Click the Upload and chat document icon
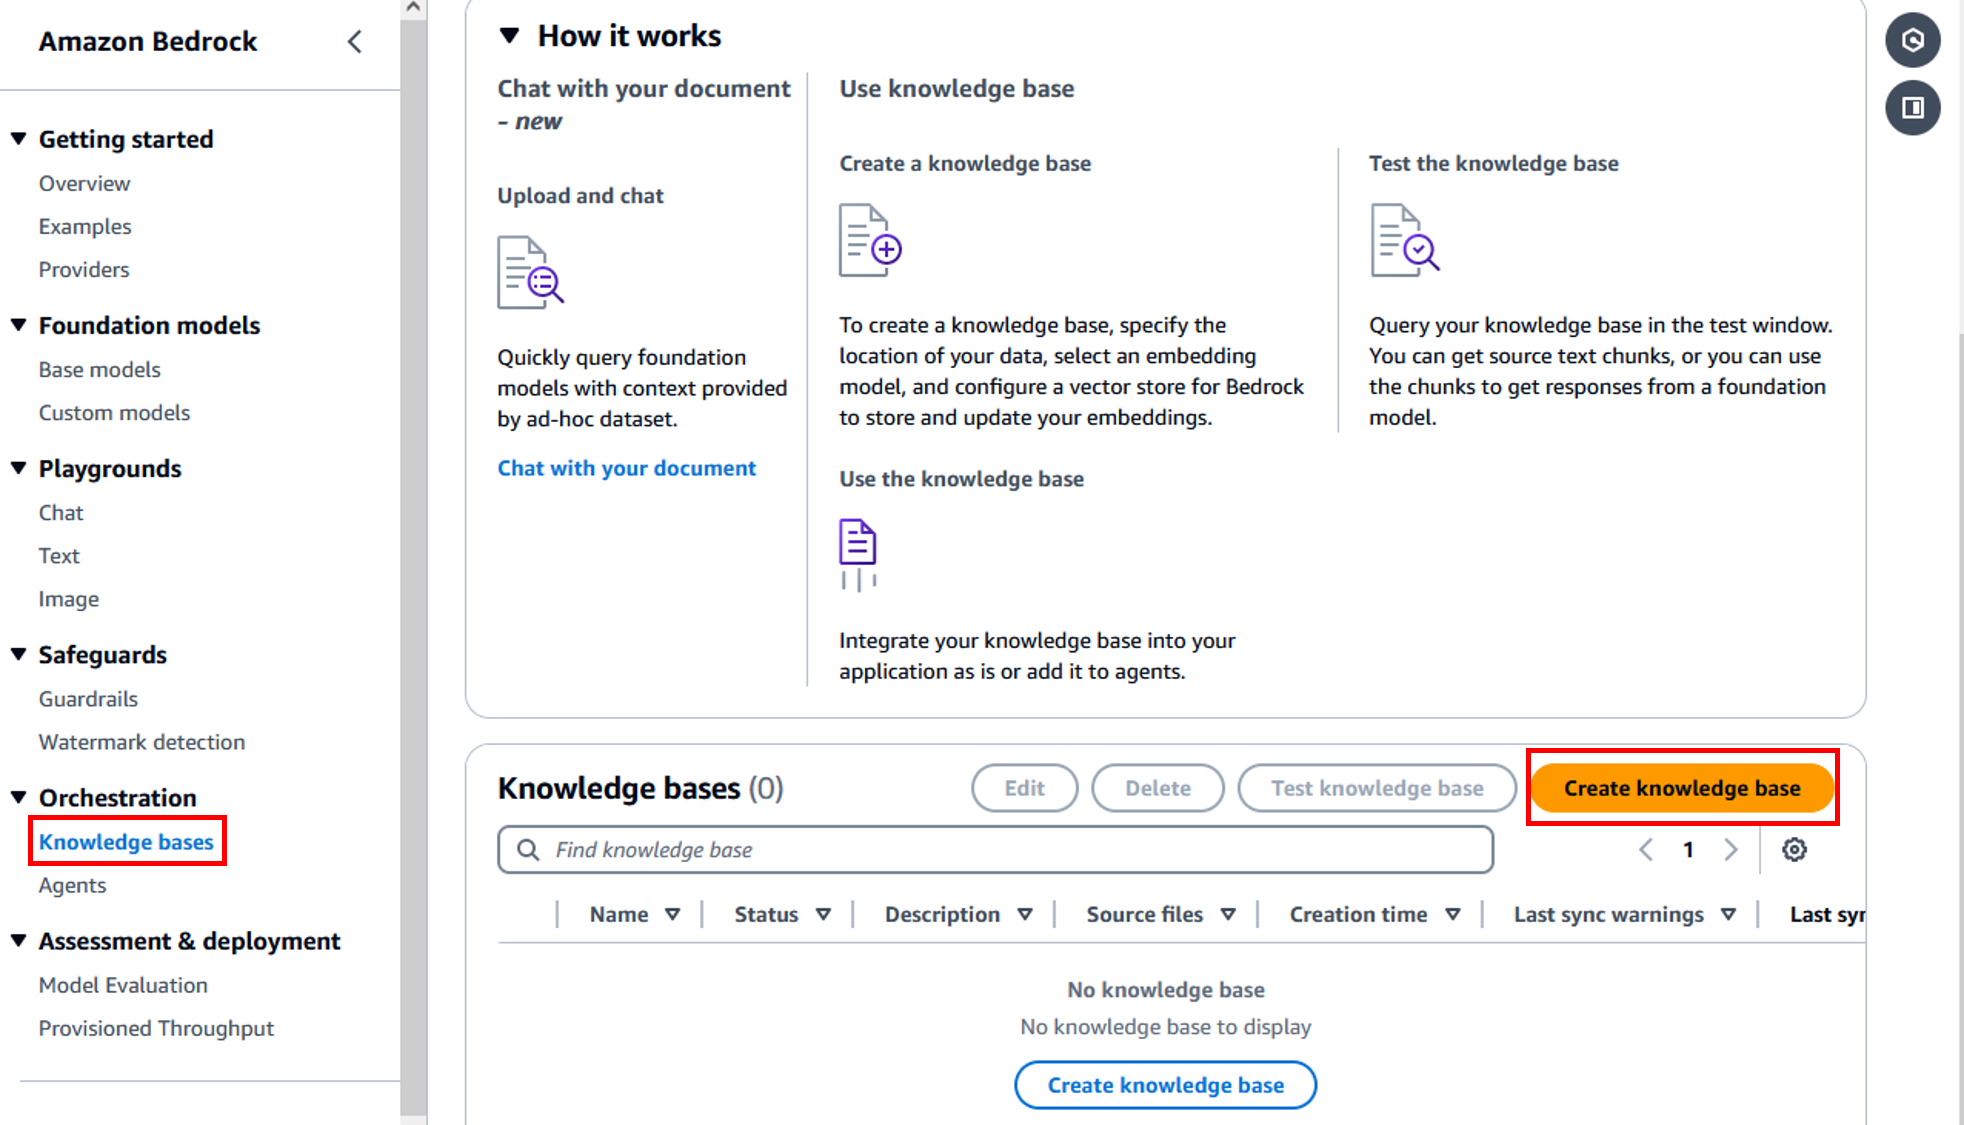The width and height of the screenshot is (1964, 1125). pos(530,272)
